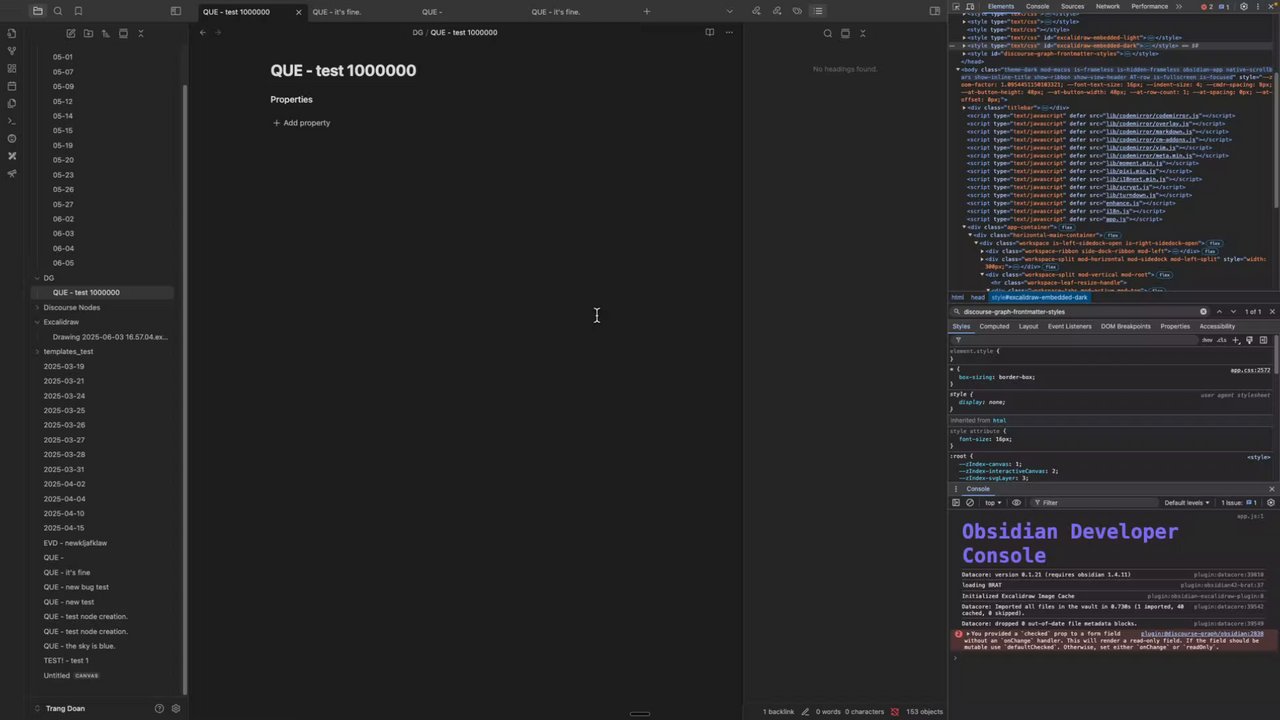Toggle computed styles sidebar icon
This screenshot has height=720, width=1280.
[x=1263, y=340]
